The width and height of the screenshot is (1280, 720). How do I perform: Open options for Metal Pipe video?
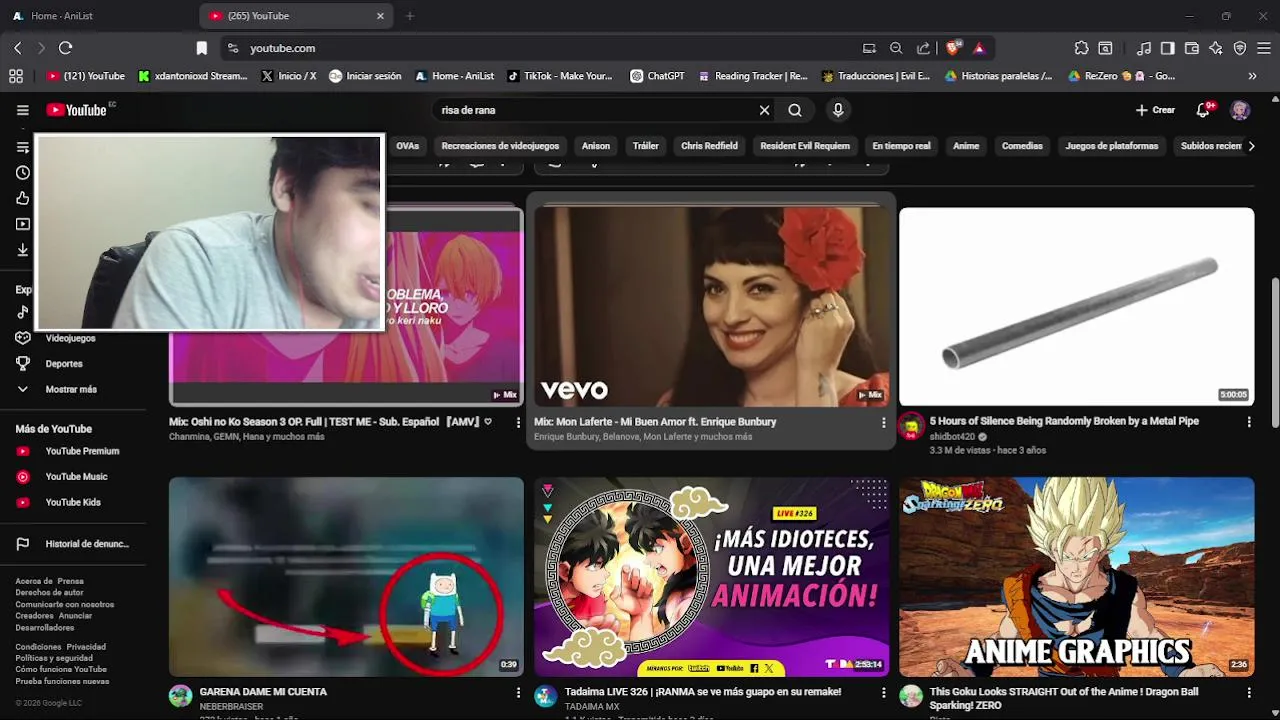1248,423
